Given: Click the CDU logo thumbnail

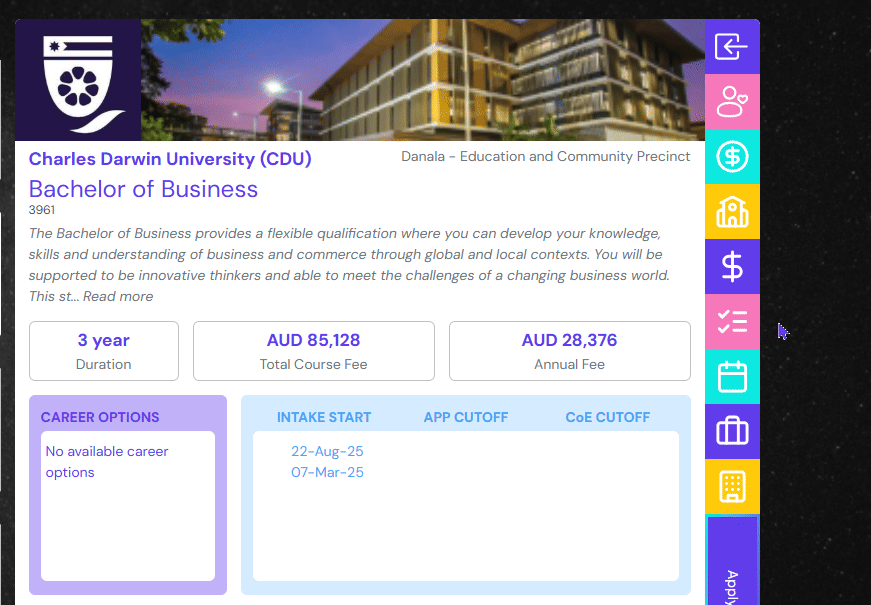Looking at the screenshot, I should [x=78, y=80].
